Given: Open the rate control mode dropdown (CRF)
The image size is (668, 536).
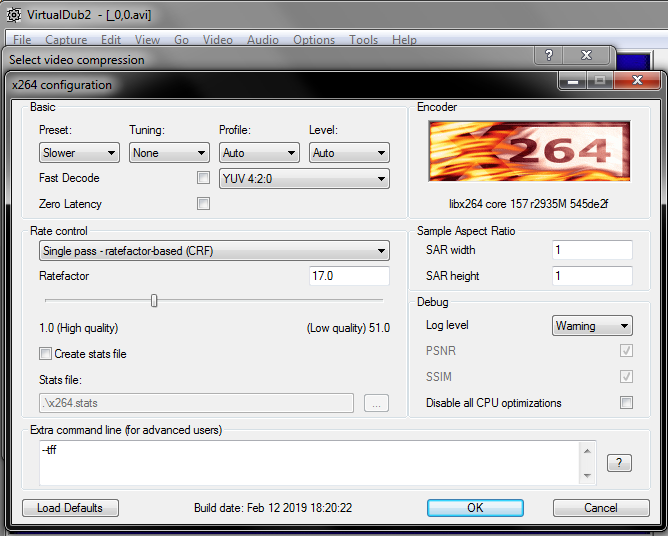Looking at the screenshot, I should (214, 251).
